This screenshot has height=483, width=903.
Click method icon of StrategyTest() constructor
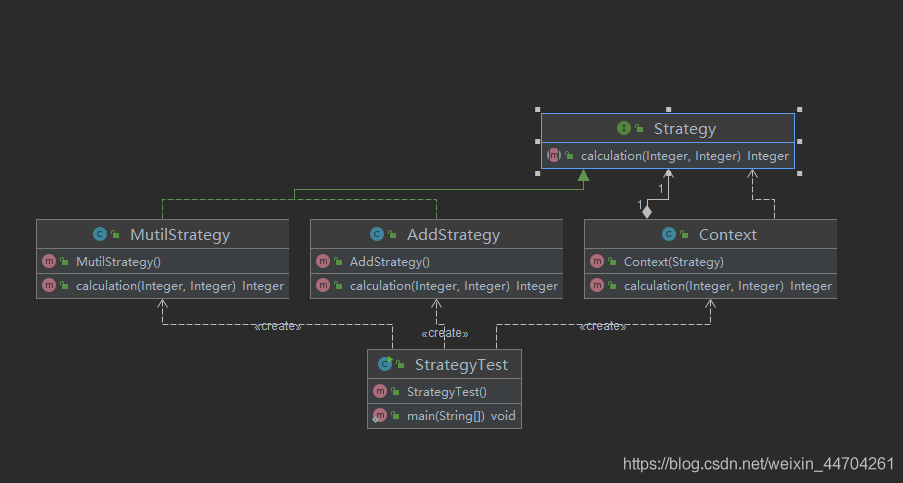(x=380, y=391)
